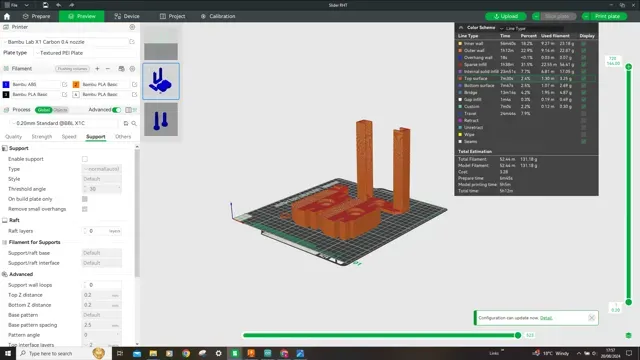
Task: Open the Base pattern dropdown
Action: click(102, 315)
